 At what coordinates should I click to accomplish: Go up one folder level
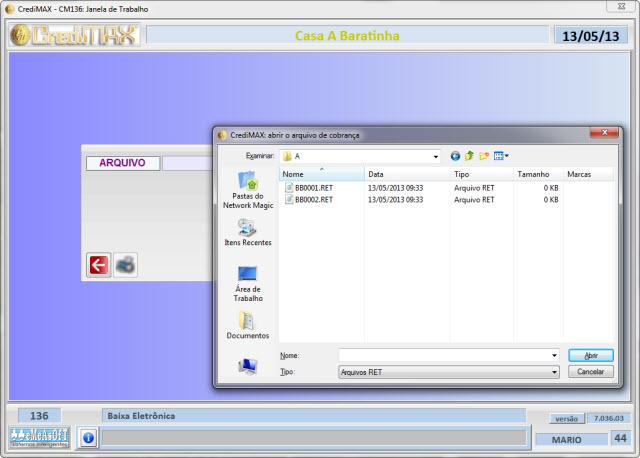470,156
